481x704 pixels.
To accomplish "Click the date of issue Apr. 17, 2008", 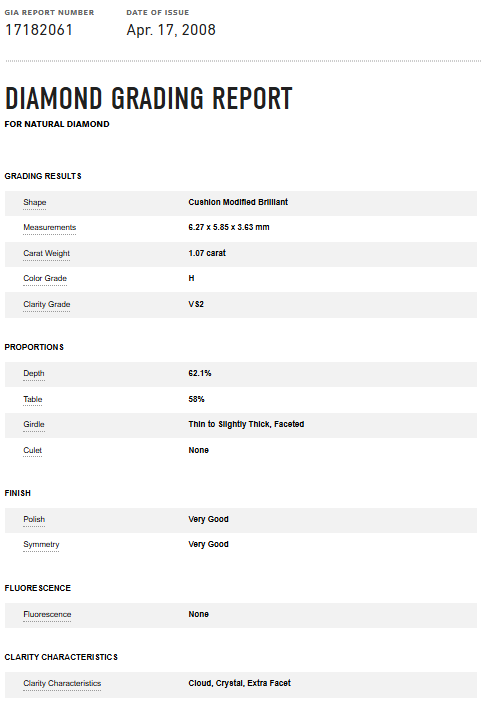I will pyautogui.click(x=171, y=30).
